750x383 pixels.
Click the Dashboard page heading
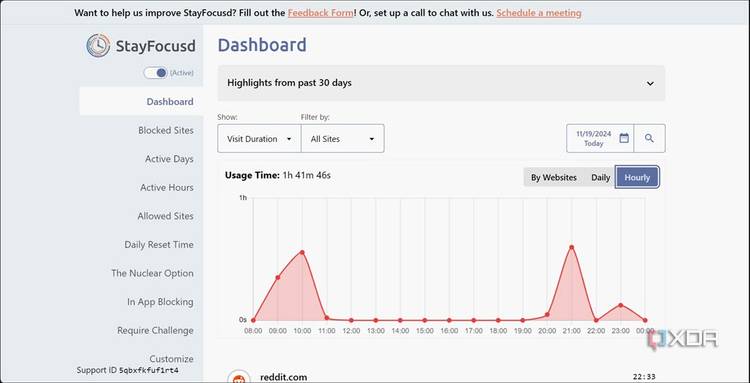click(262, 45)
